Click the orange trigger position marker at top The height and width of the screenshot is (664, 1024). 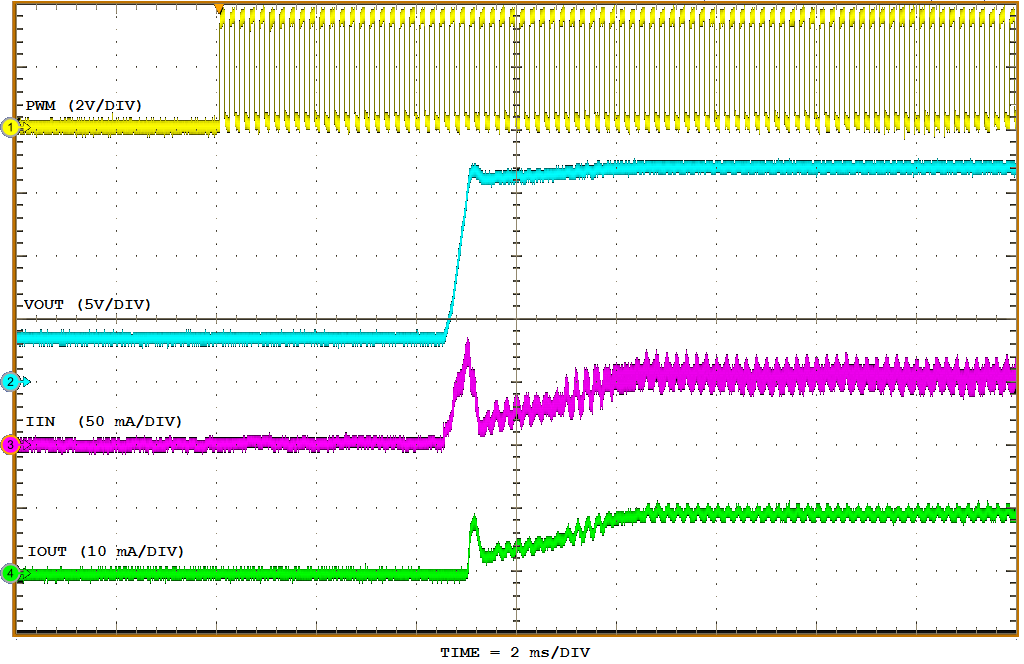pos(219,8)
